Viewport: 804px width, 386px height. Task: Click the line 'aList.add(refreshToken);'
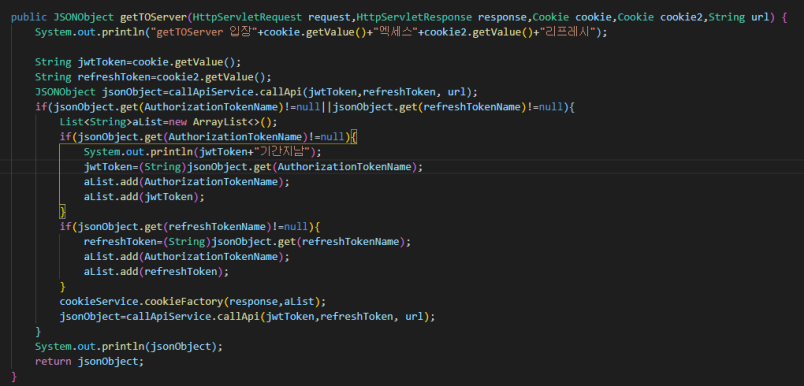(156, 272)
